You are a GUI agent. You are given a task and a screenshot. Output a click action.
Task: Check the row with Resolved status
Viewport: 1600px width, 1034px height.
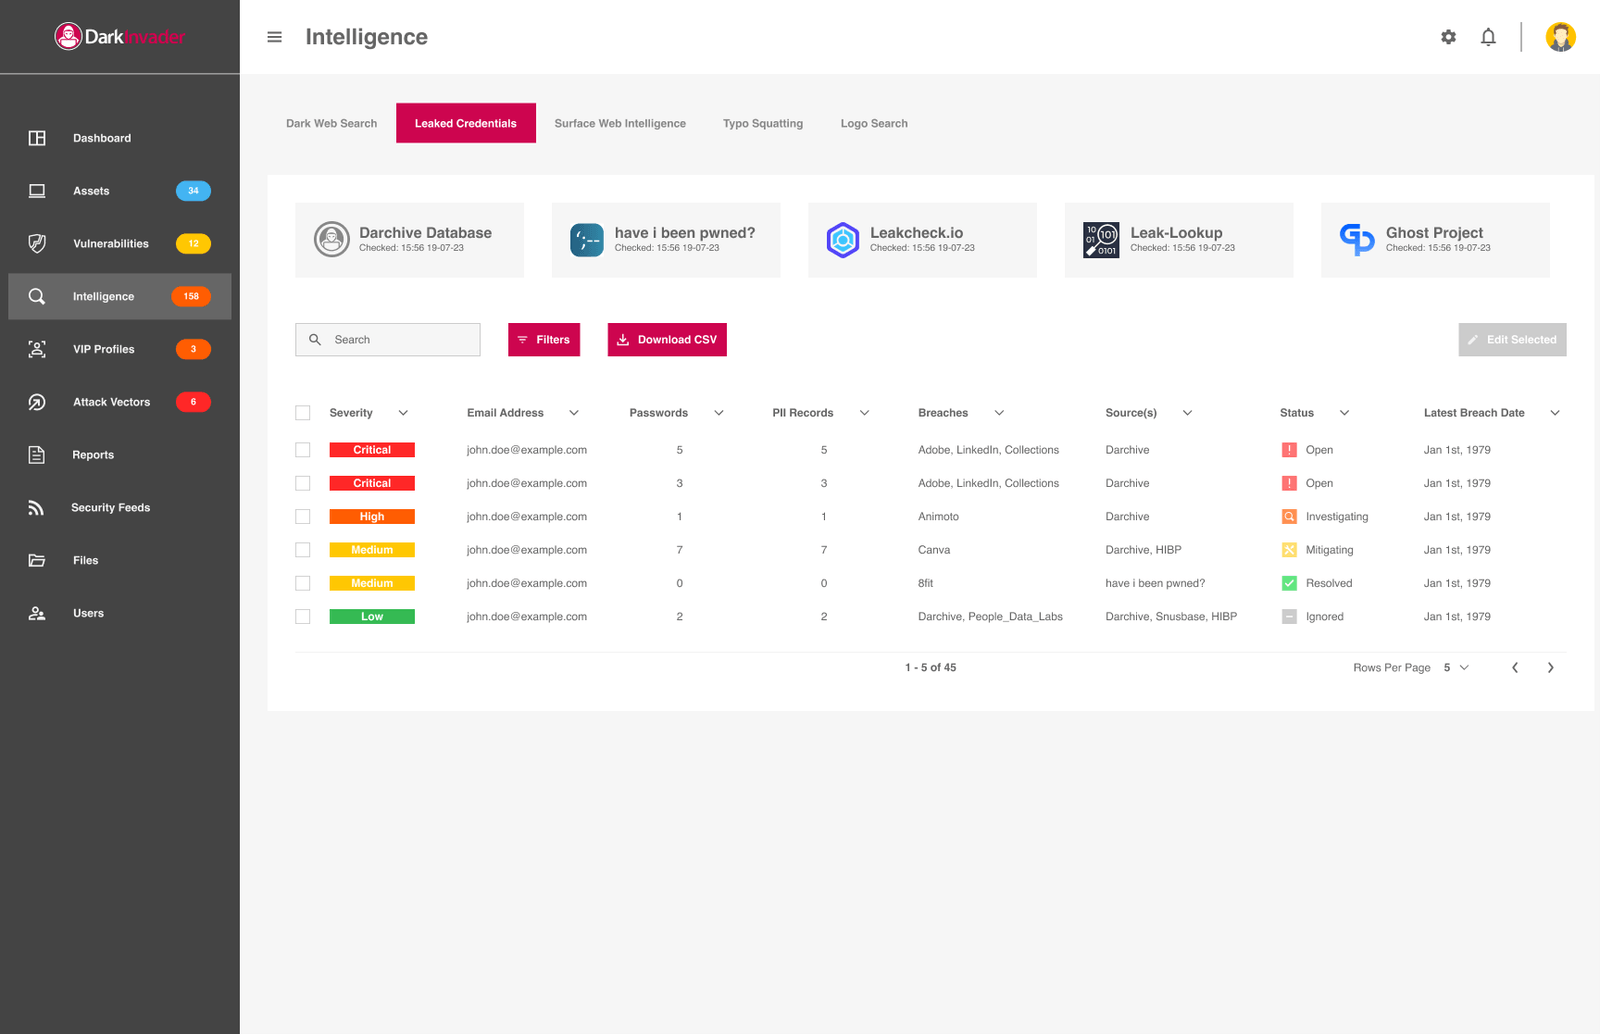tap(302, 583)
